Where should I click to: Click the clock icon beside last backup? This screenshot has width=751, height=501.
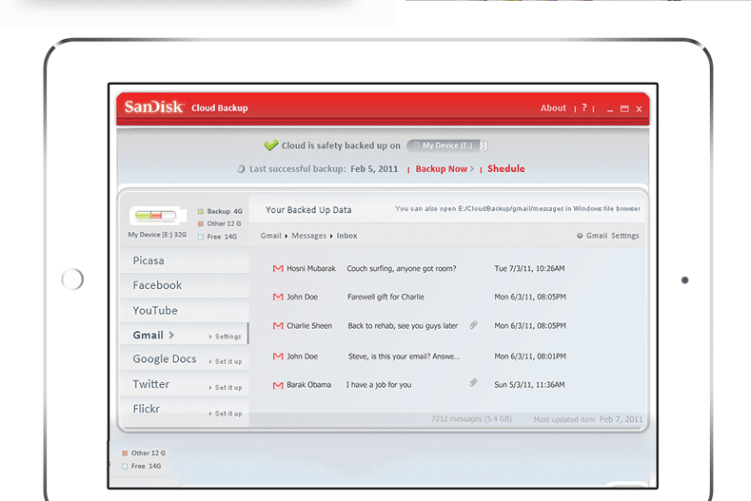point(241,169)
